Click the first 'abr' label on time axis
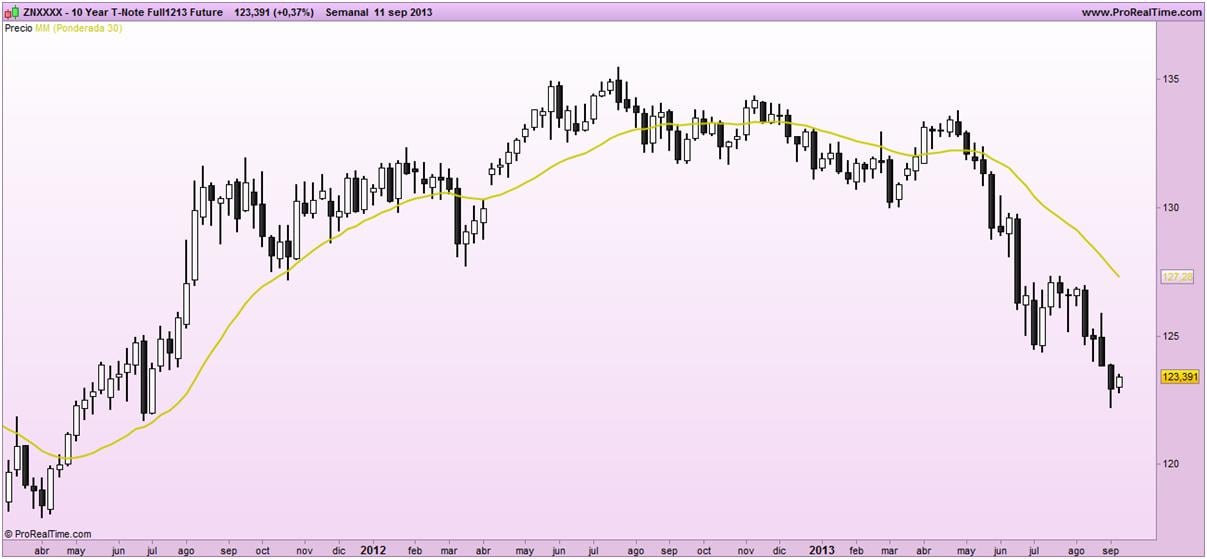The image size is (1207, 559). [x=42, y=550]
